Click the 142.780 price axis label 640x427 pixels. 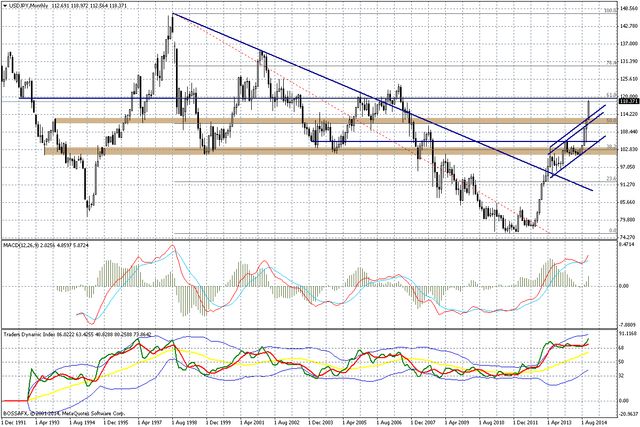629,26
